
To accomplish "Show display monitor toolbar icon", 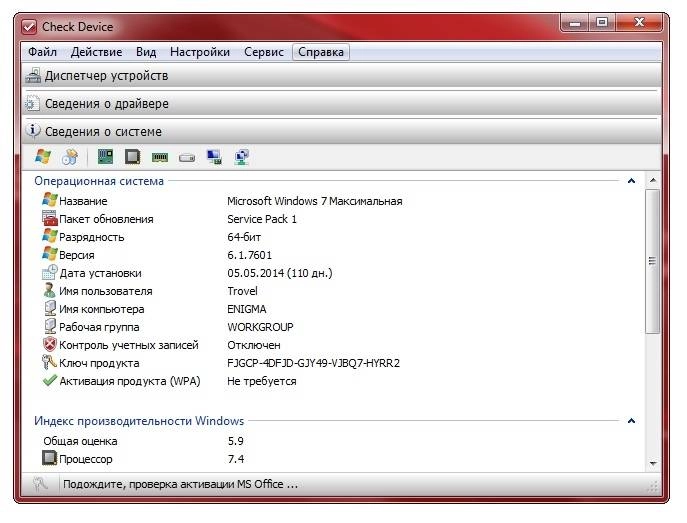I will point(214,157).
